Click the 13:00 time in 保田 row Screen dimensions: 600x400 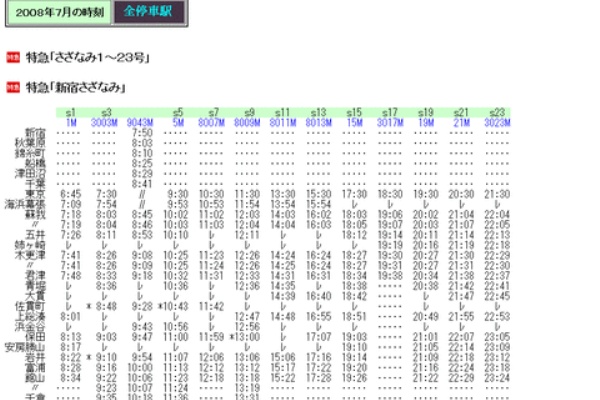[247, 337]
